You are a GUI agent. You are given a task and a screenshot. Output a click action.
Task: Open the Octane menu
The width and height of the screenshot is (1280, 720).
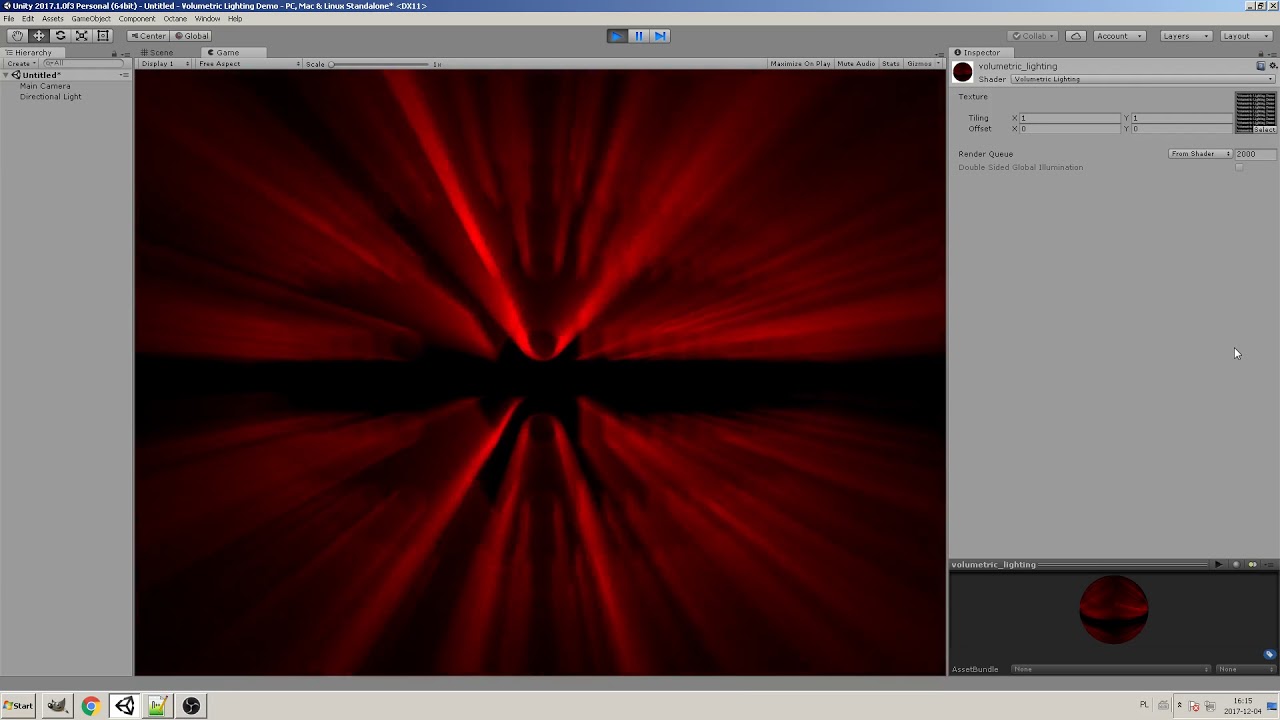coord(175,19)
